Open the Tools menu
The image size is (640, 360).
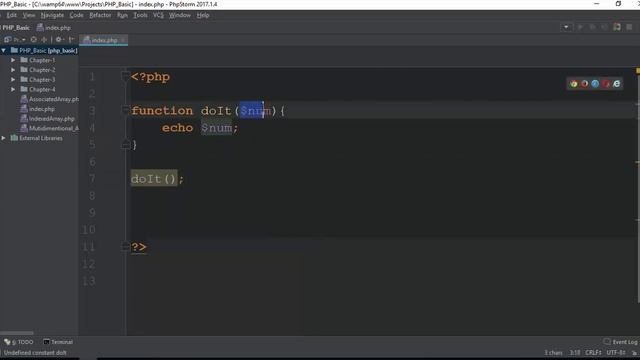pyautogui.click(x=140, y=15)
